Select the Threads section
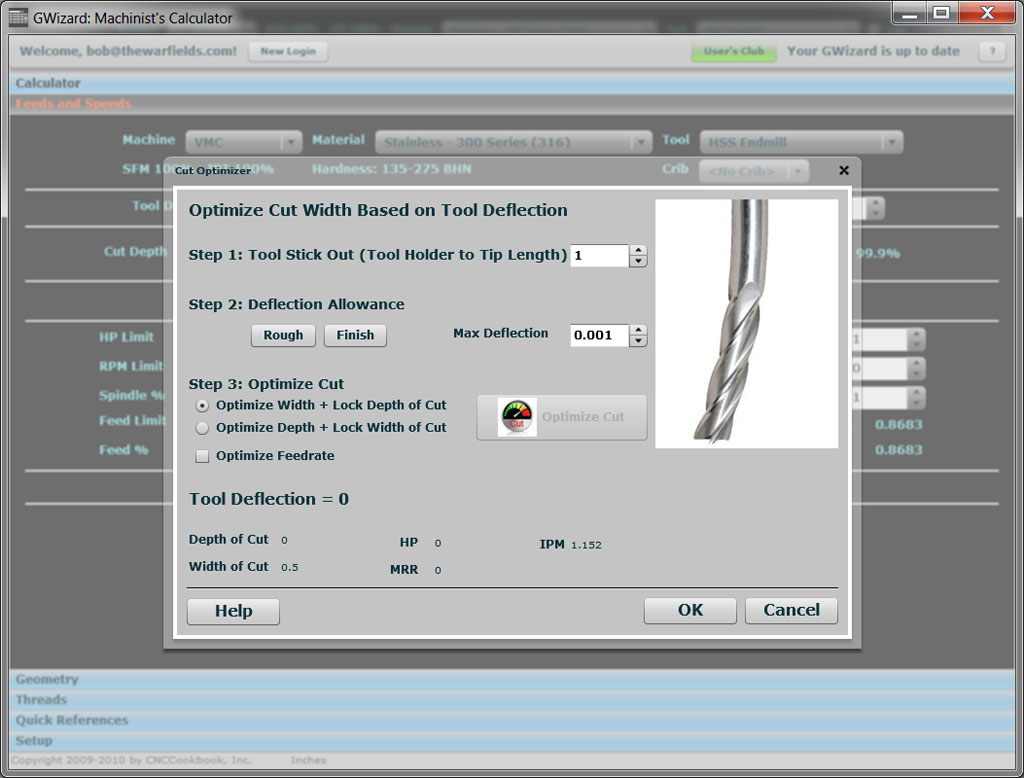This screenshot has width=1024, height=778. 40,700
